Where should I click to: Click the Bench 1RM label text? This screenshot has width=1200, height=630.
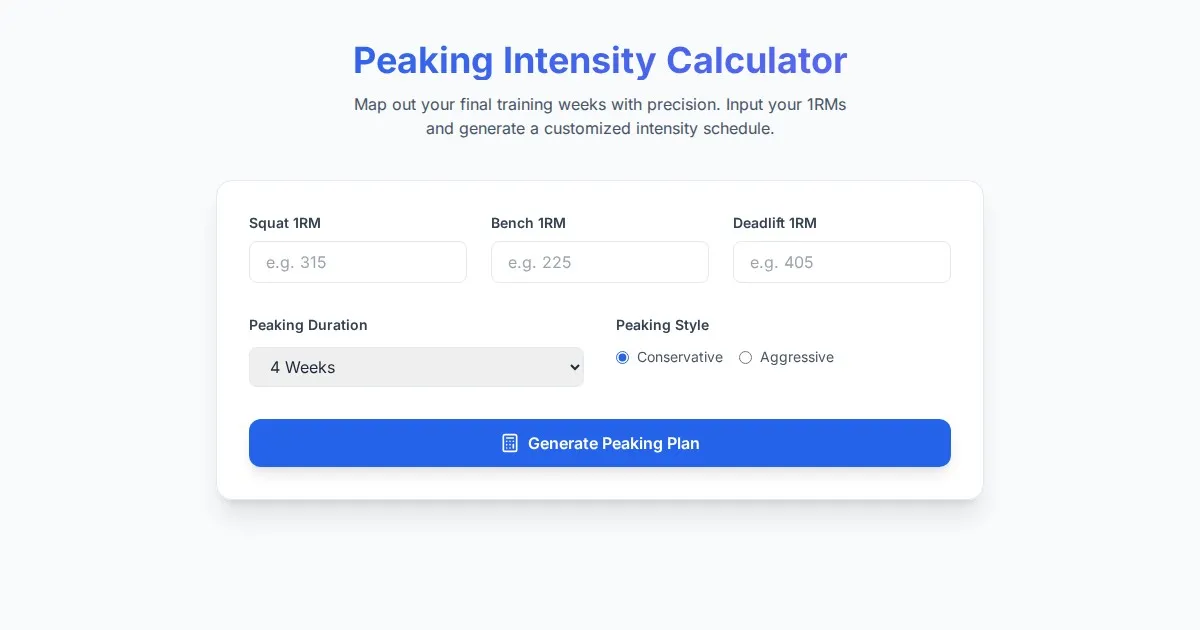click(x=528, y=223)
